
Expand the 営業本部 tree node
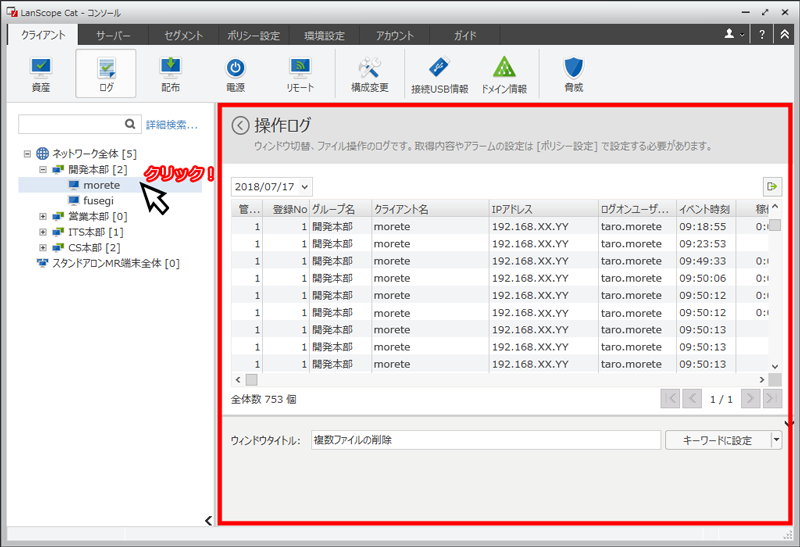pos(43,216)
